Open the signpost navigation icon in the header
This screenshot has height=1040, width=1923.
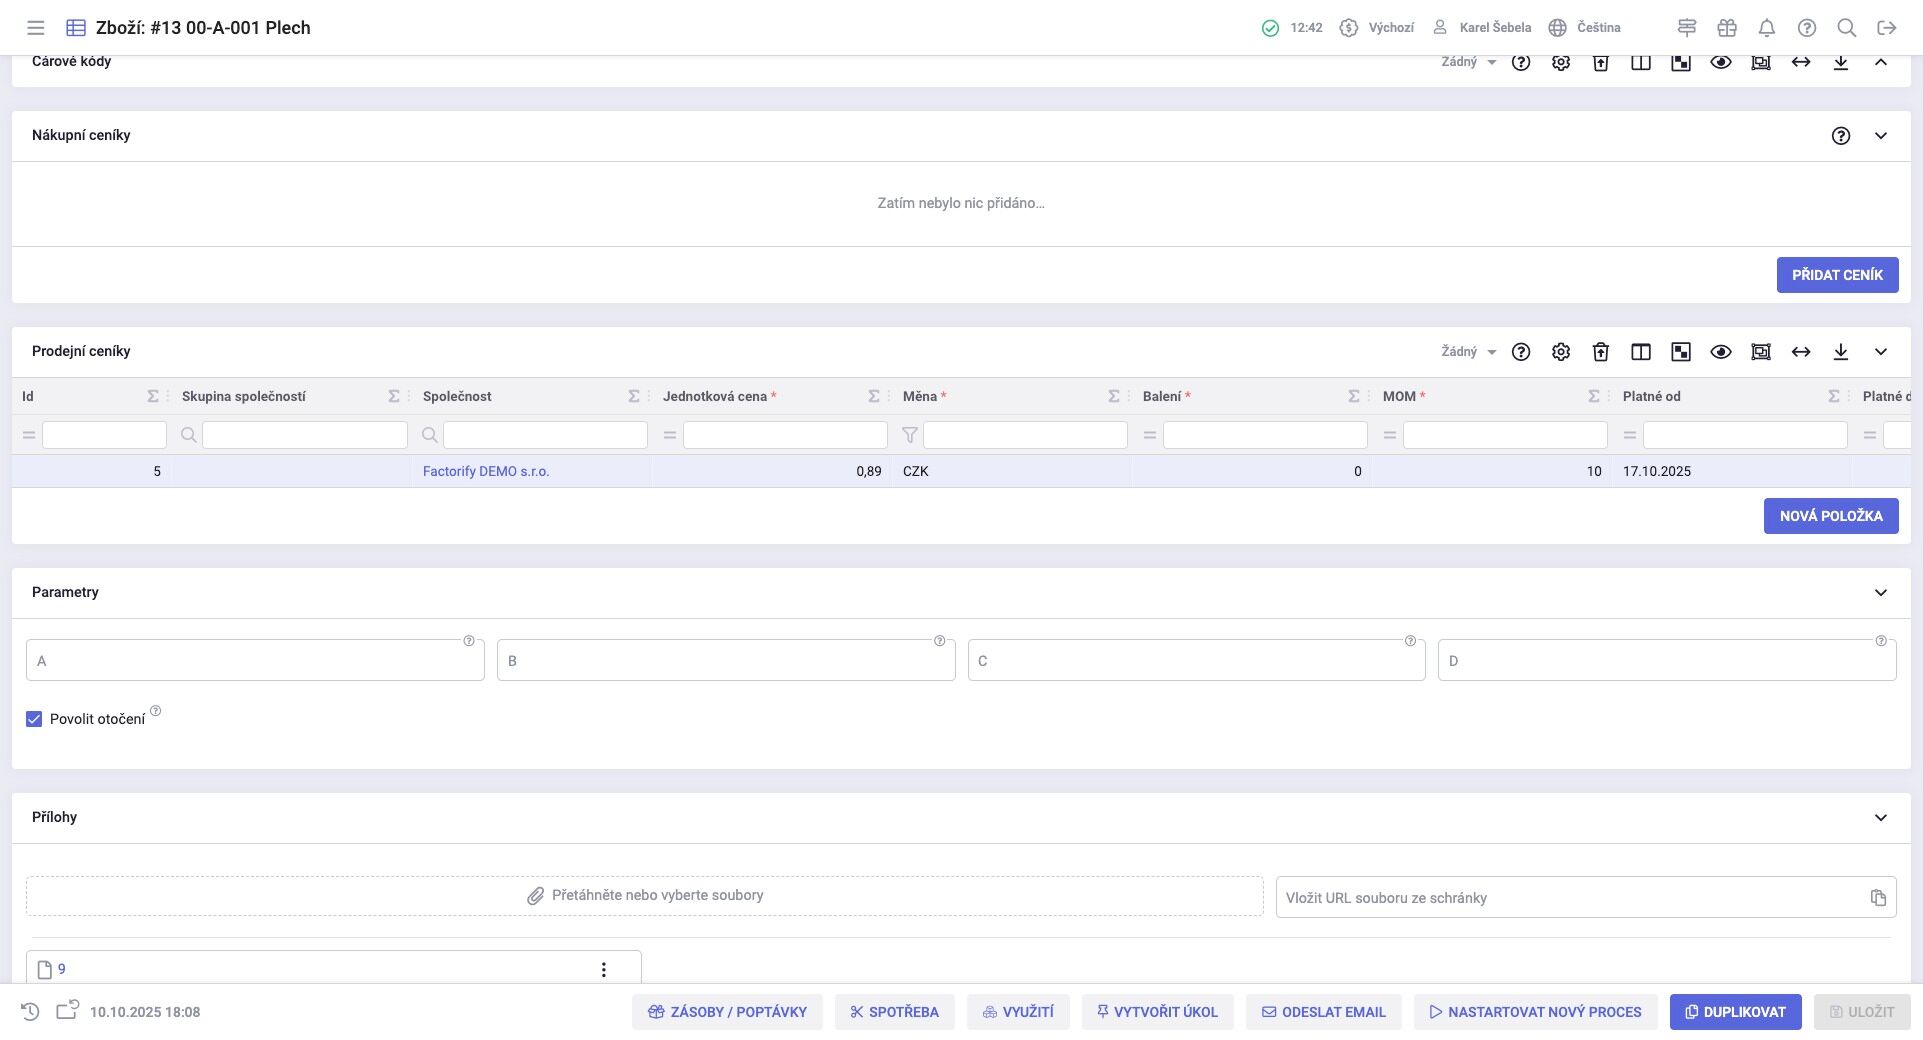pyautogui.click(x=1687, y=28)
